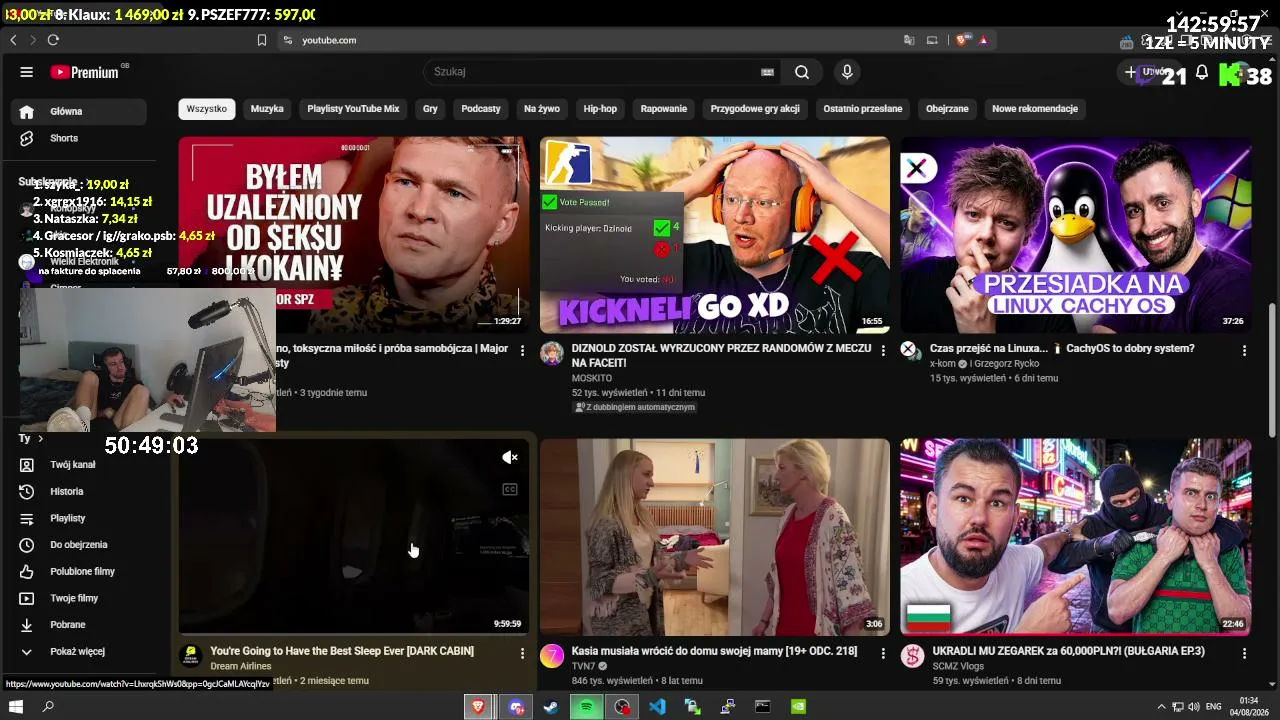1280x720 pixels.
Task: Open Pobrane downloads in sidebar
Action: pyautogui.click(x=80, y=625)
